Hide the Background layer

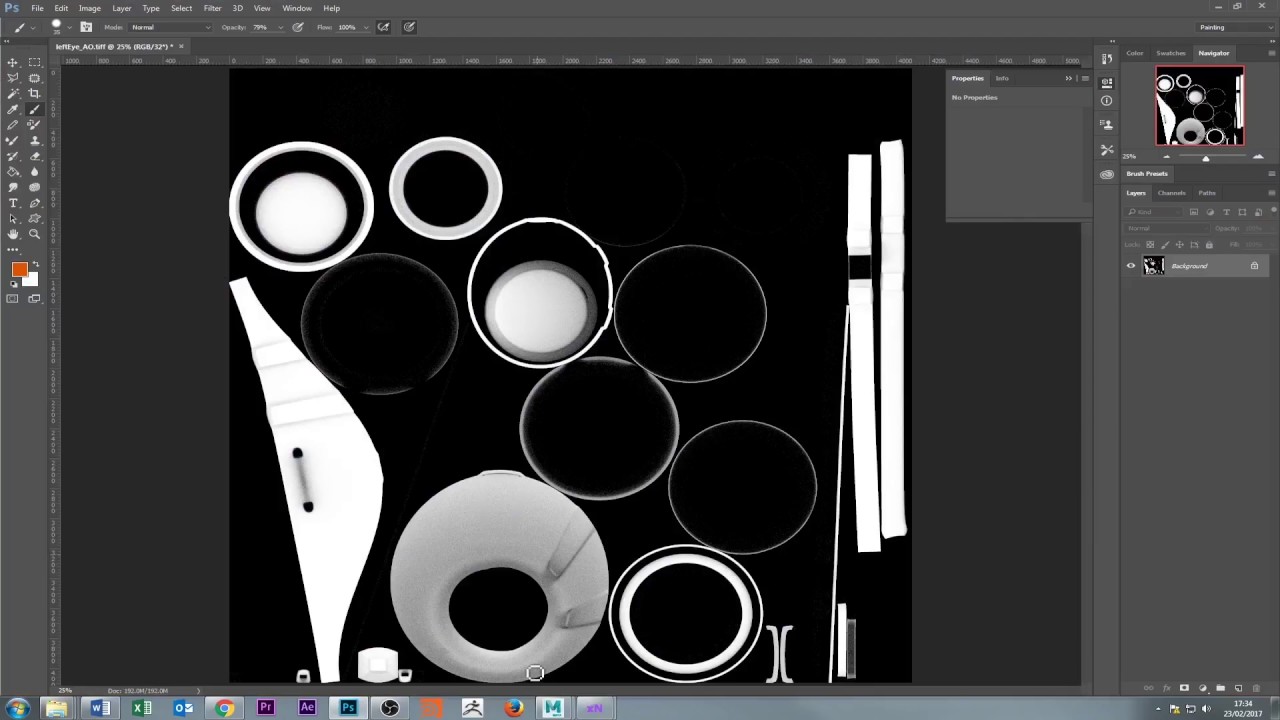click(x=1131, y=266)
